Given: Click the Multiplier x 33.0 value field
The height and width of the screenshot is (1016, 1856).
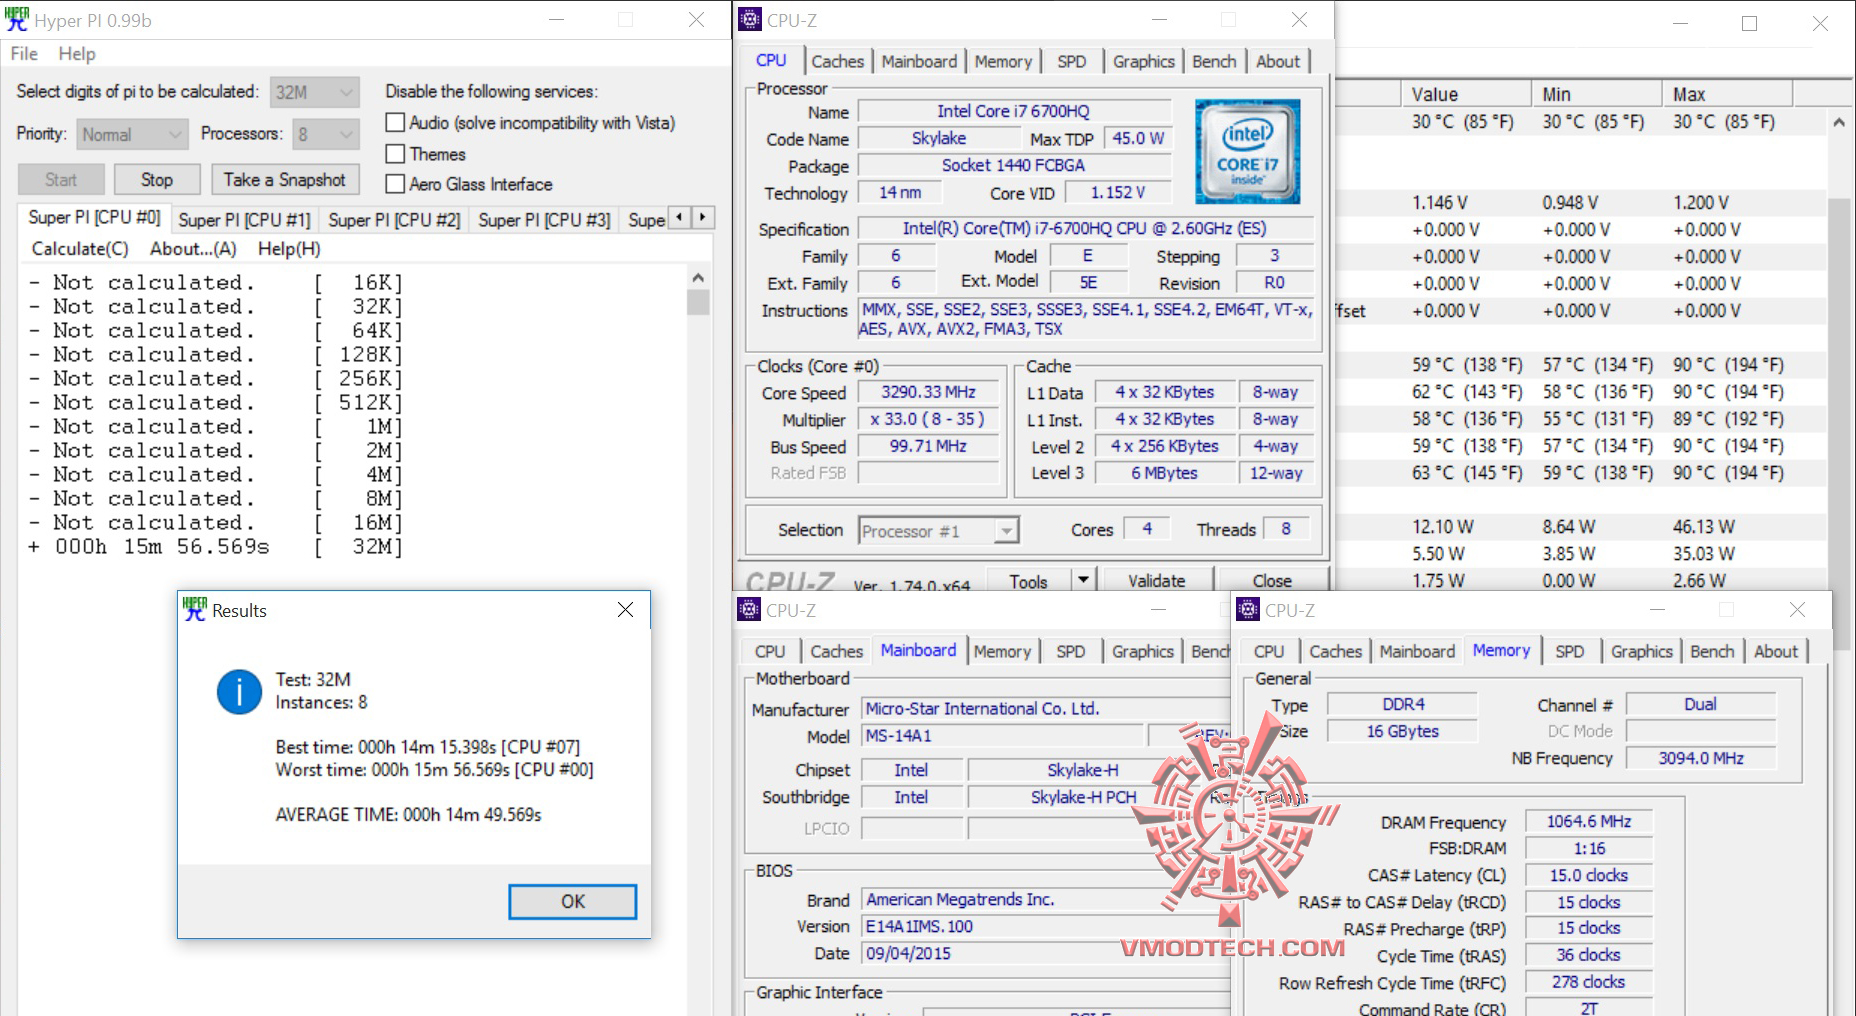Looking at the screenshot, I should tap(928, 420).
